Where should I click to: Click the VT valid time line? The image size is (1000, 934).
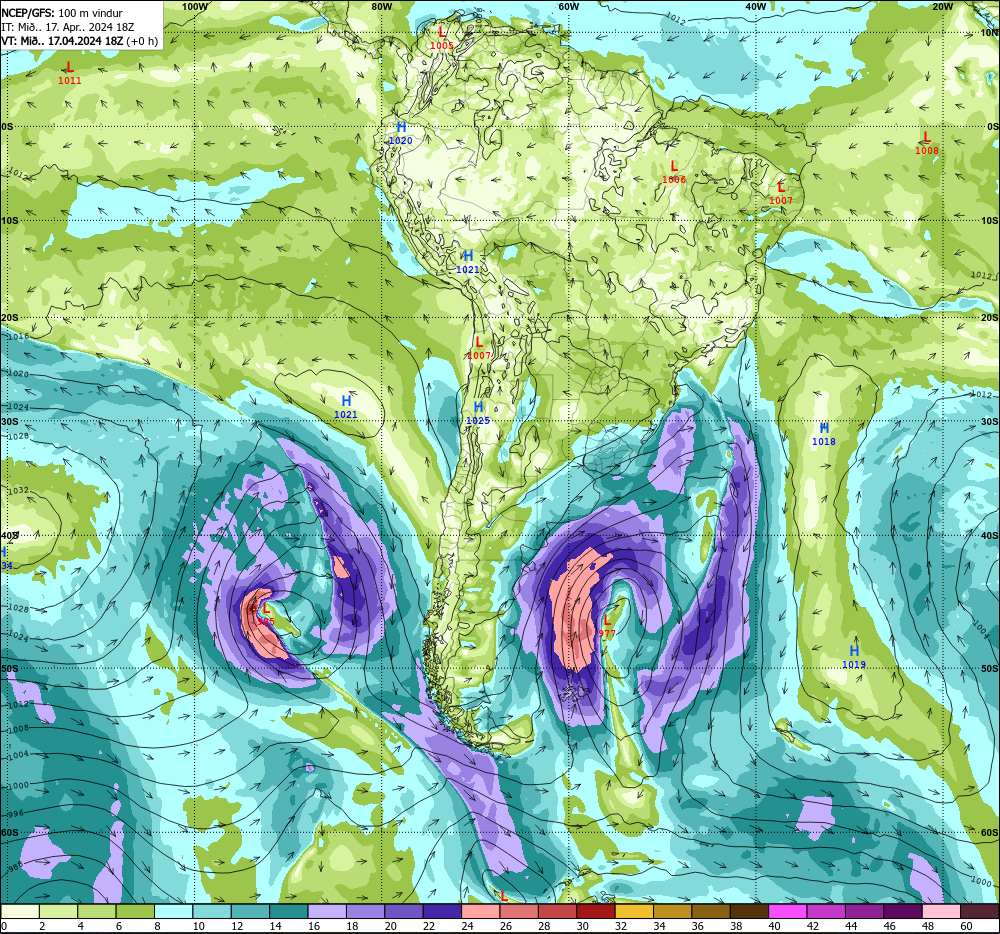(79, 41)
